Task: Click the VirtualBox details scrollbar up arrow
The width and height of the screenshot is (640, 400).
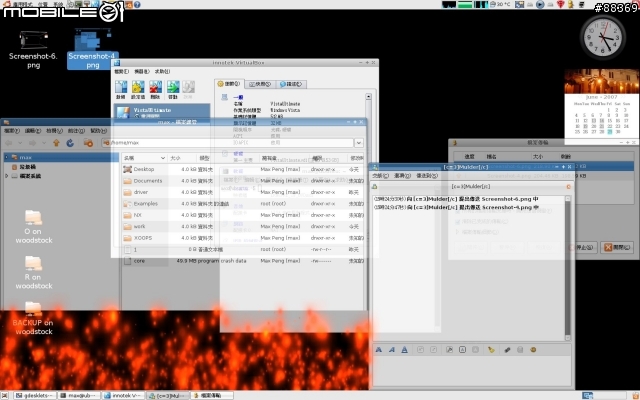Action: coord(369,97)
